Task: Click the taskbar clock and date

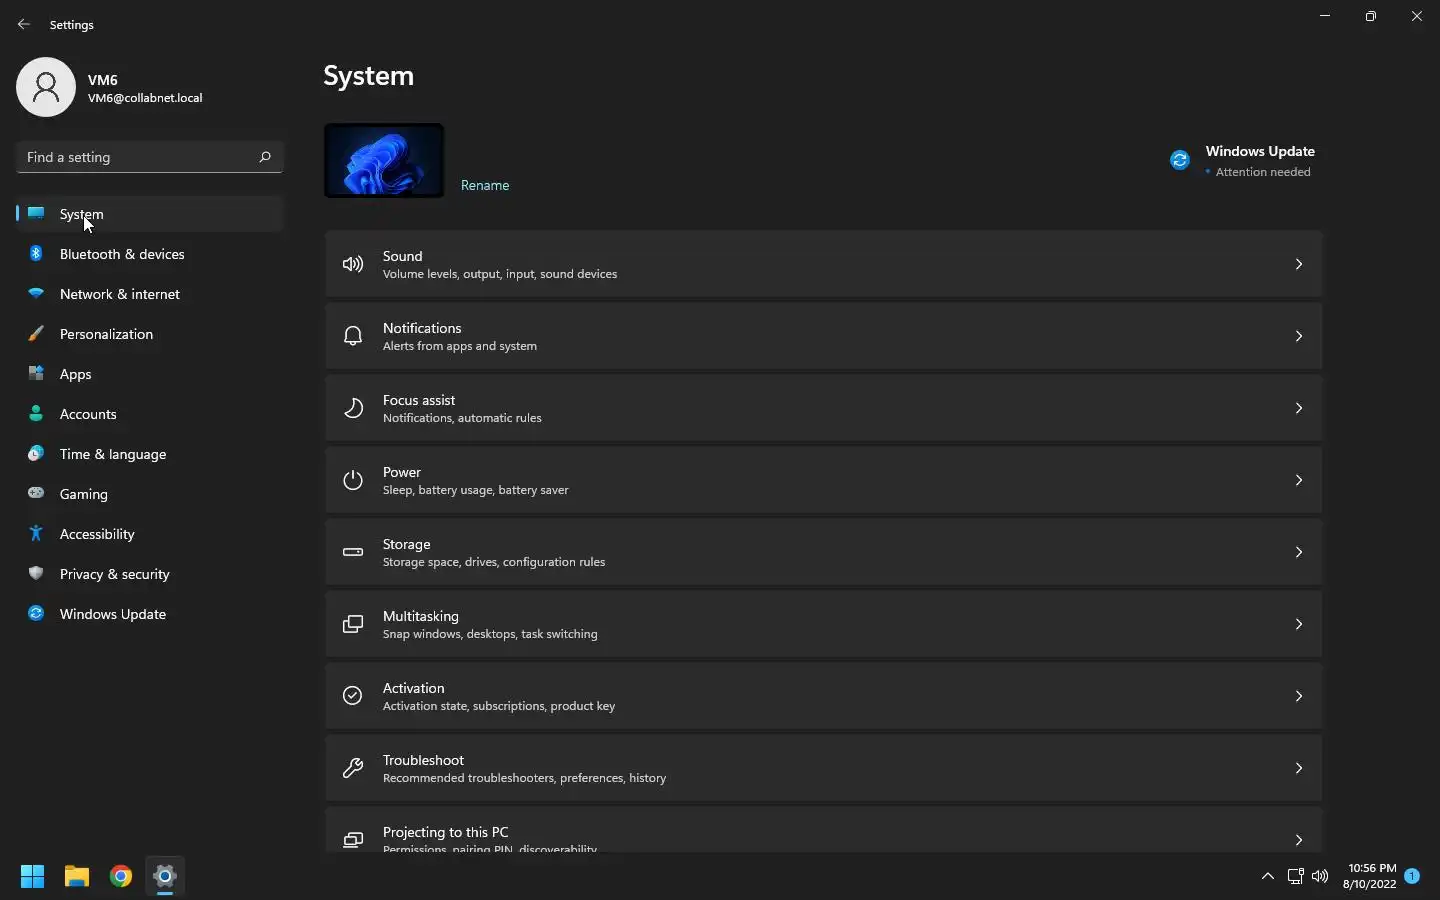Action: 1370,876
